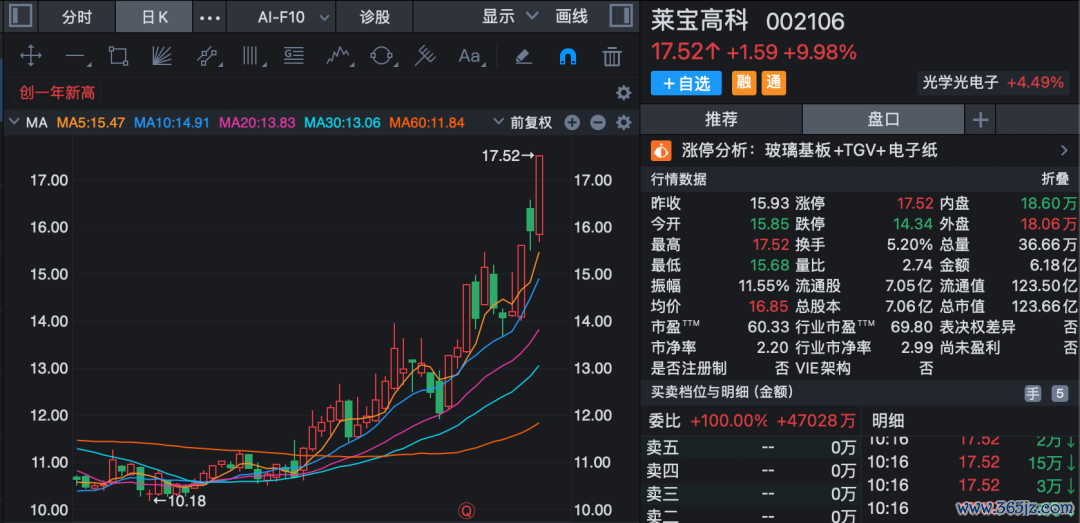
Task: Click the ＋自选 add to watchlist button
Action: point(686,83)
